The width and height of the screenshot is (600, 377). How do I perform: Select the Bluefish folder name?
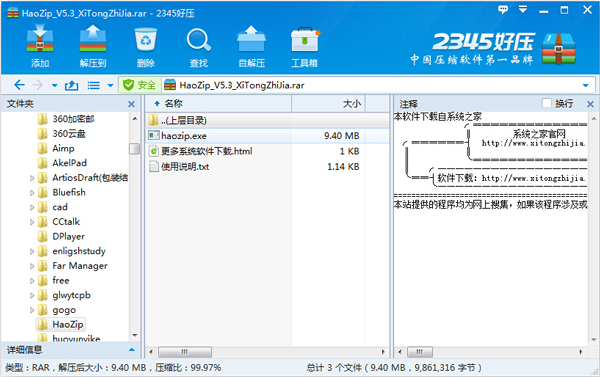tap(69, 193)
